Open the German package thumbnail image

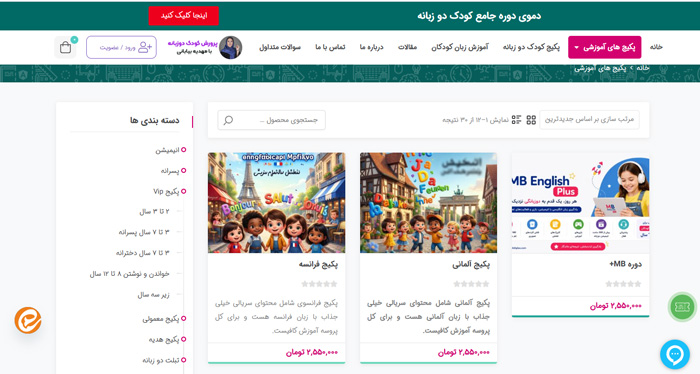[429, 203]
